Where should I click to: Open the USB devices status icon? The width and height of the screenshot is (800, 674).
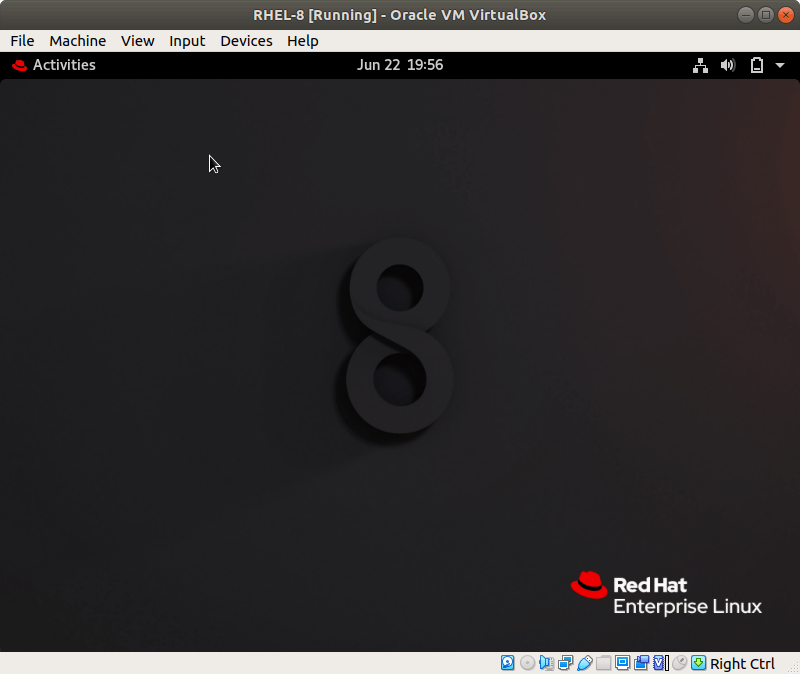click(x=584, y=663)
